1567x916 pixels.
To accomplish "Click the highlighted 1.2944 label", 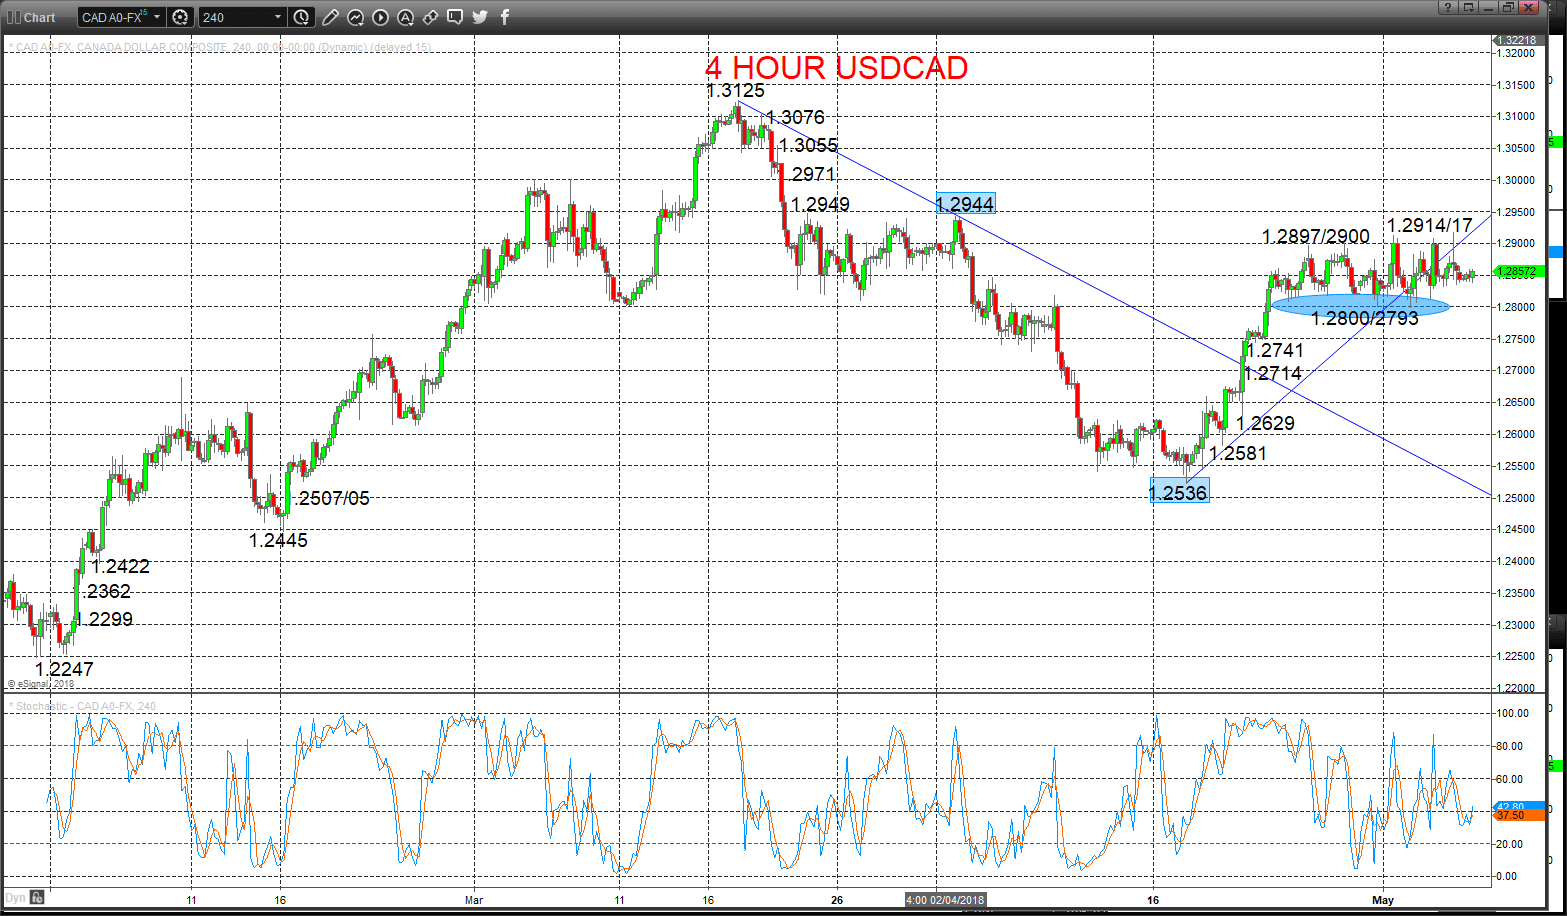I will 965,204.
